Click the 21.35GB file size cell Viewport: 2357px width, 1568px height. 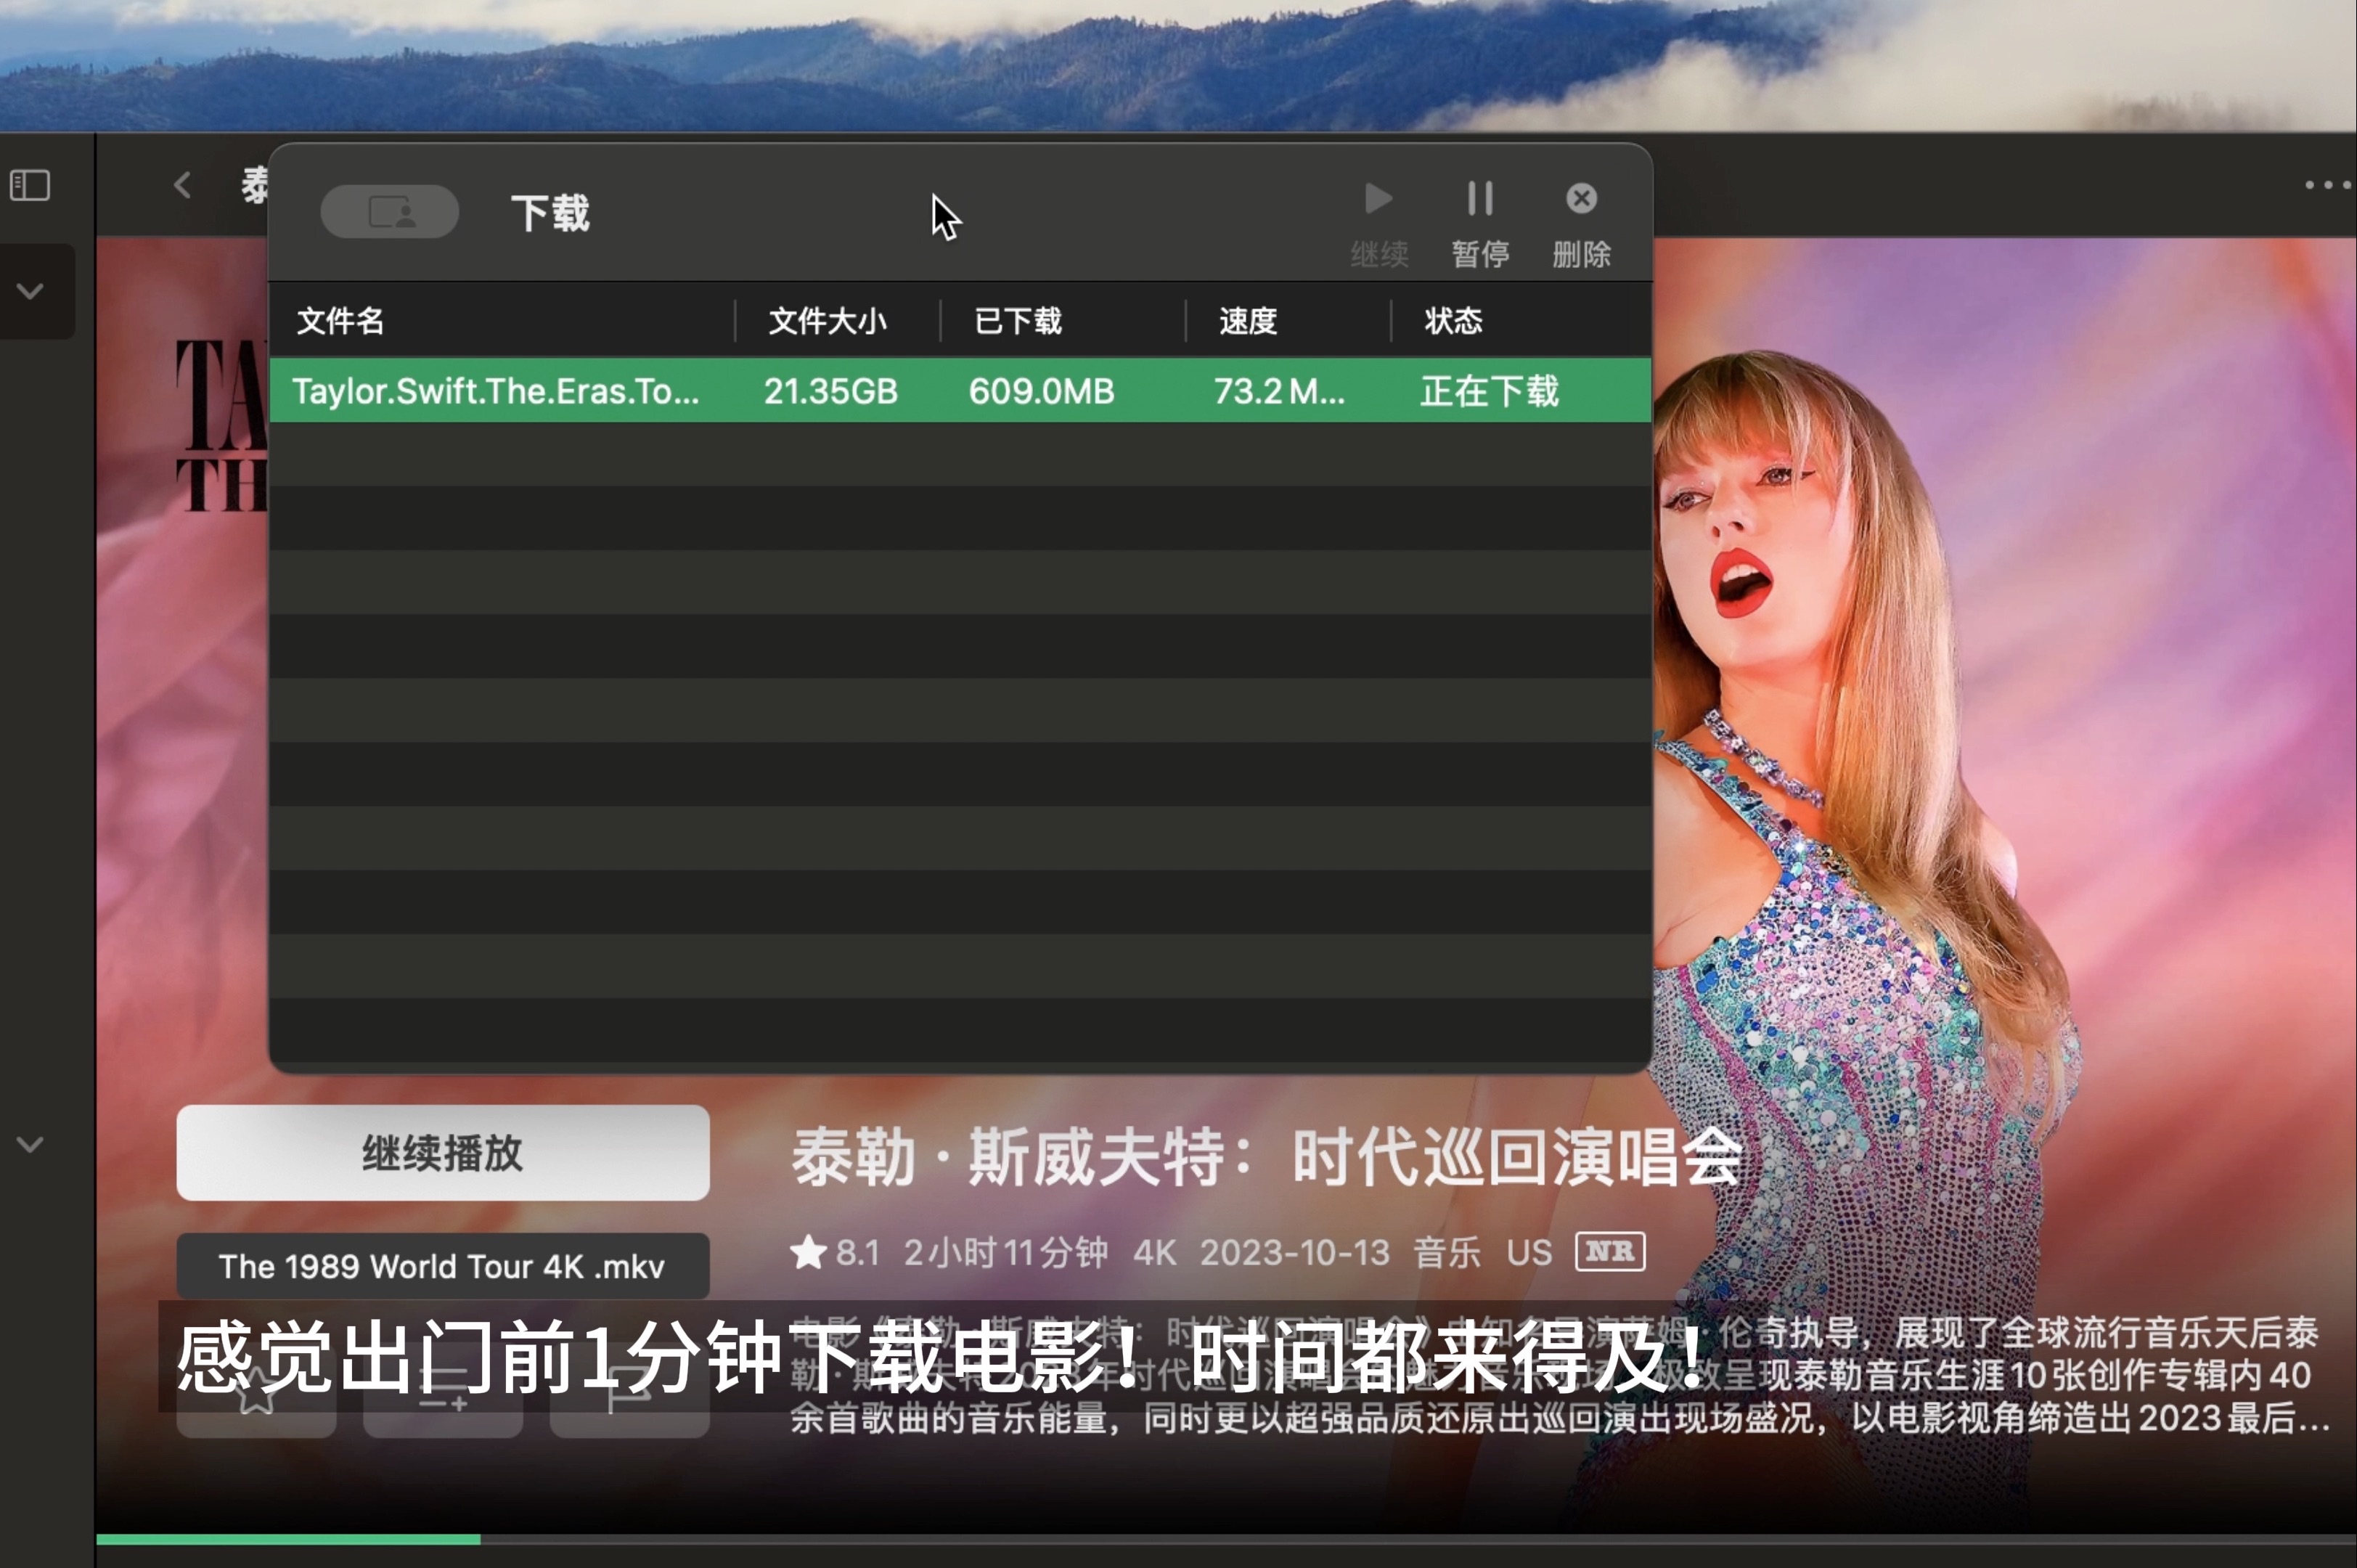coord(831,391)
